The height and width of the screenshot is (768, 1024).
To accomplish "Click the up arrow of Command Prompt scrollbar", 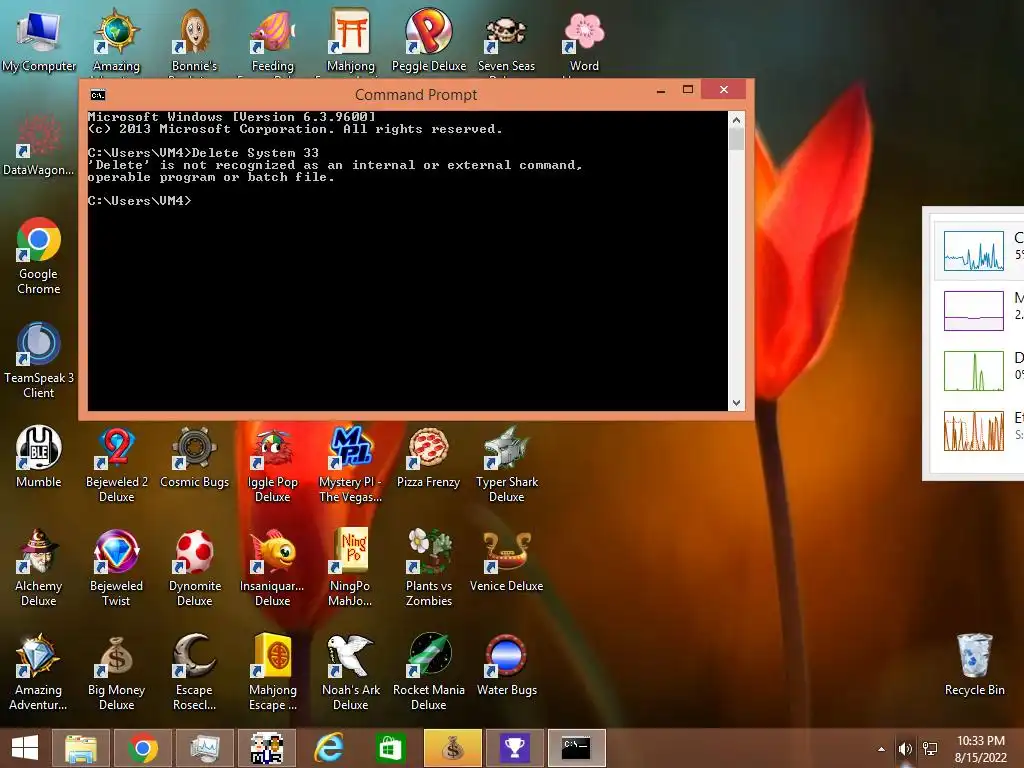I will (736, 120).
